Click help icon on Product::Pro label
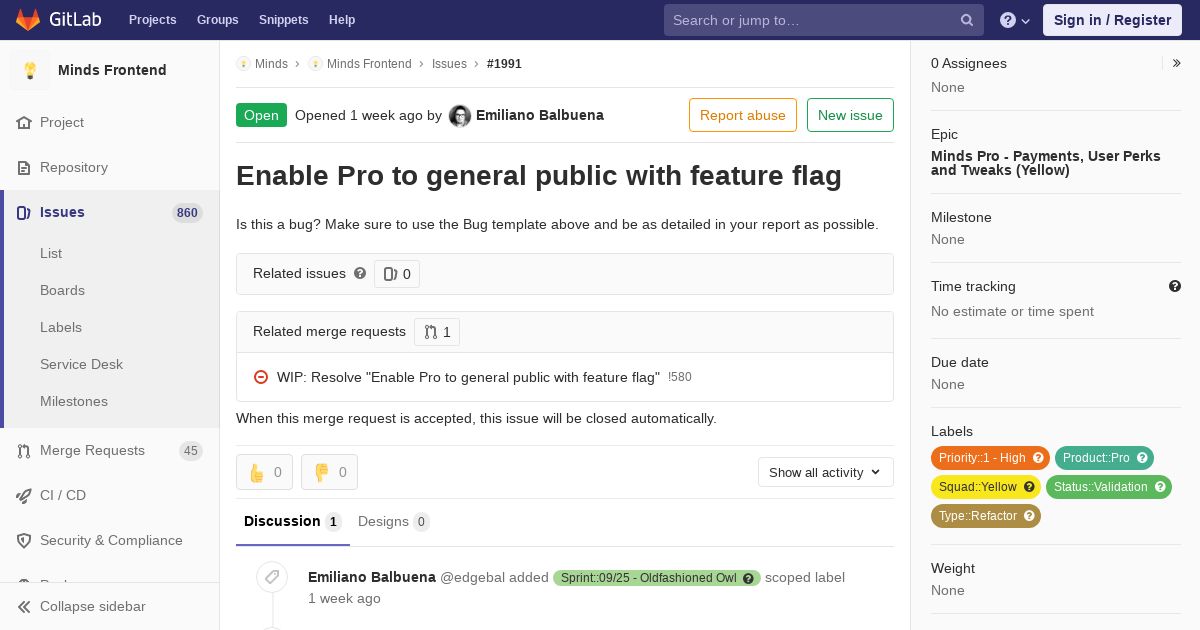1200x630 pixels. pyautogui.click(x=1142, y=458)
